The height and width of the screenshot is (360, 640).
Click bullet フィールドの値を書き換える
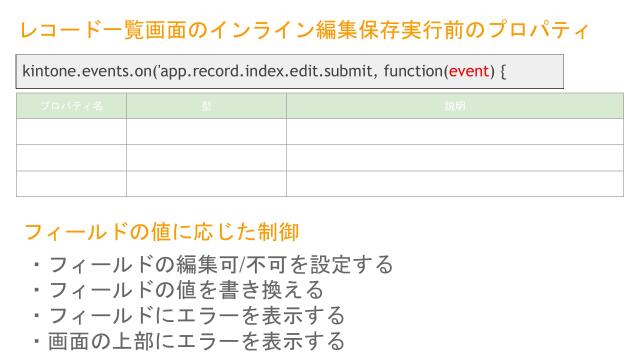178,290
